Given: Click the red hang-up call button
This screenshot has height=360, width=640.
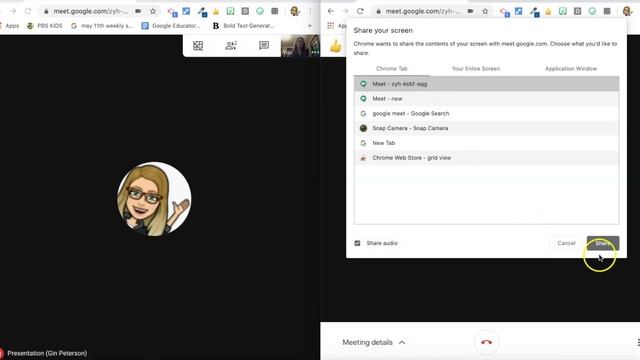Looking at the screenshot, I should tap(486, 342).
